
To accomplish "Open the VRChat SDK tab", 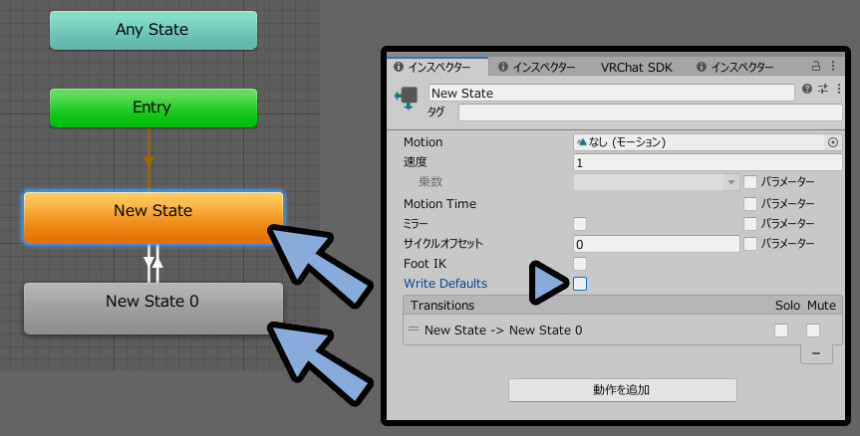I will pos(636,67).
